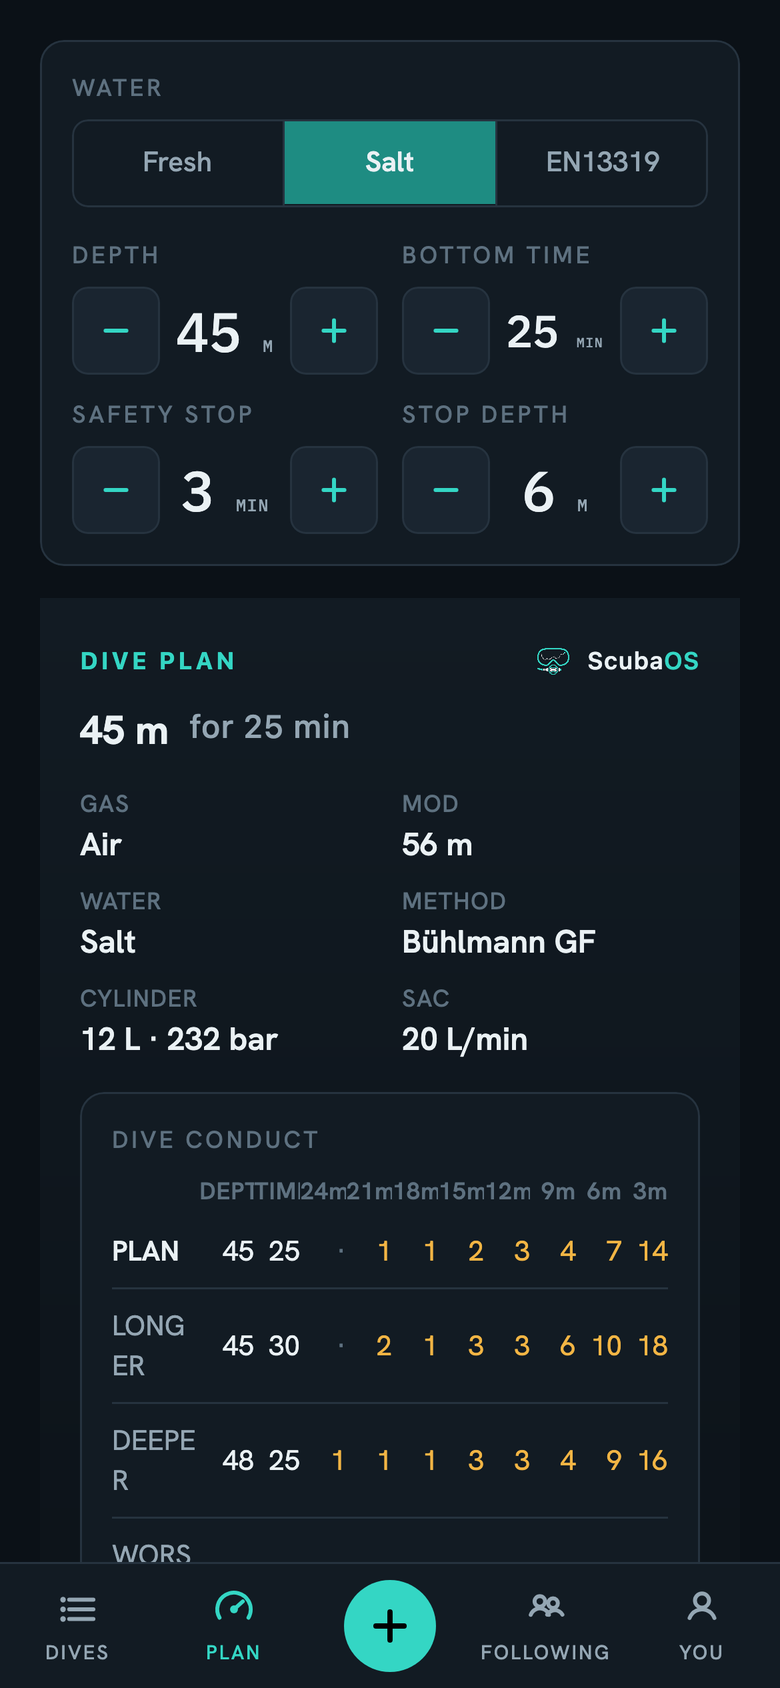Select the LONGER row in dive conduct
Image resolution: width=780 pixels, height=1688 pixels.
coord(390,1346)
